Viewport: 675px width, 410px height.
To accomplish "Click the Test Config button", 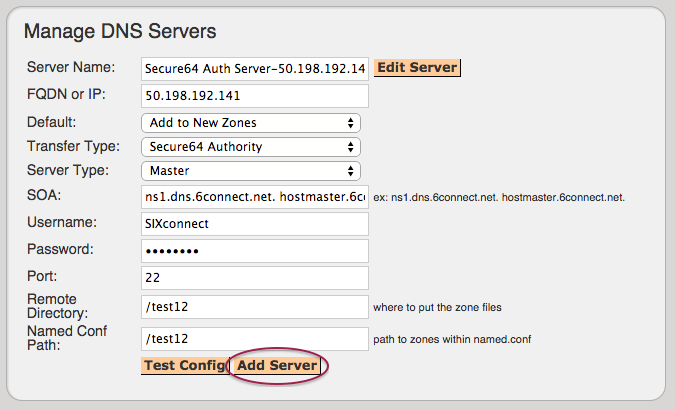I will click(x=184, y=365).
